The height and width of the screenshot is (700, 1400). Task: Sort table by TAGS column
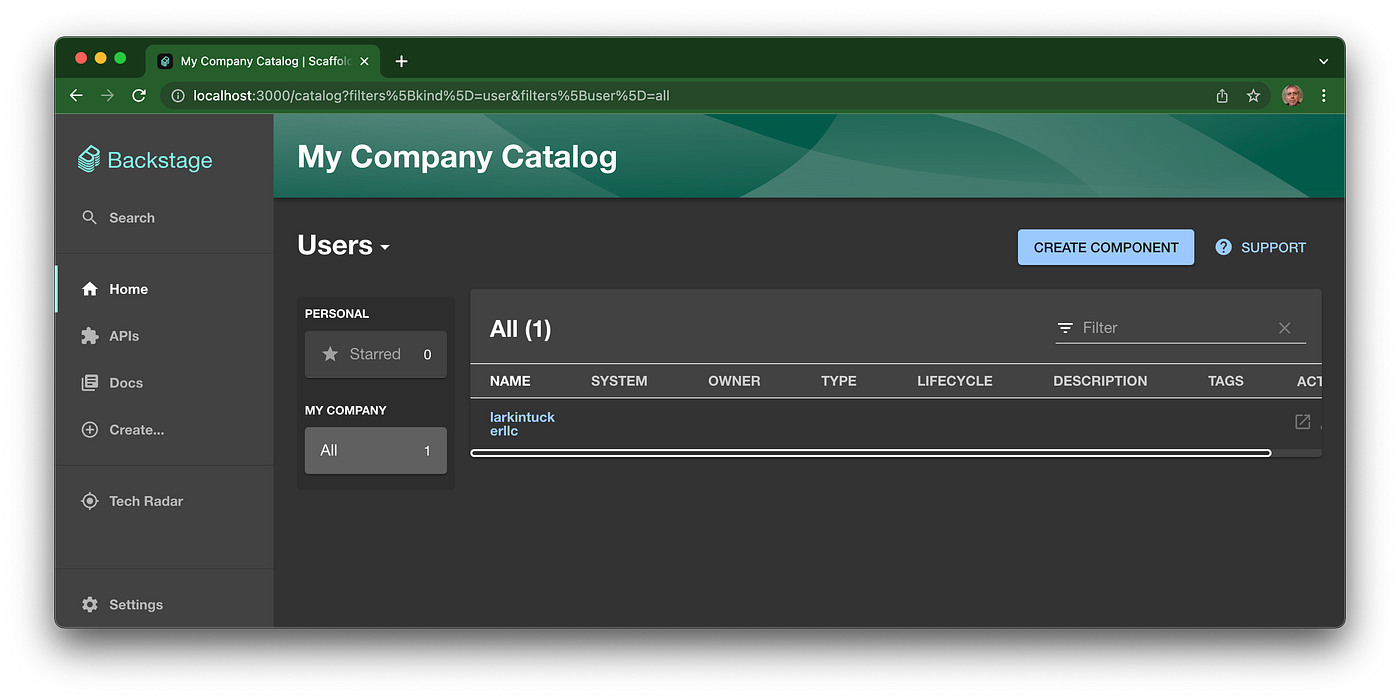[x=1226, y=381]
